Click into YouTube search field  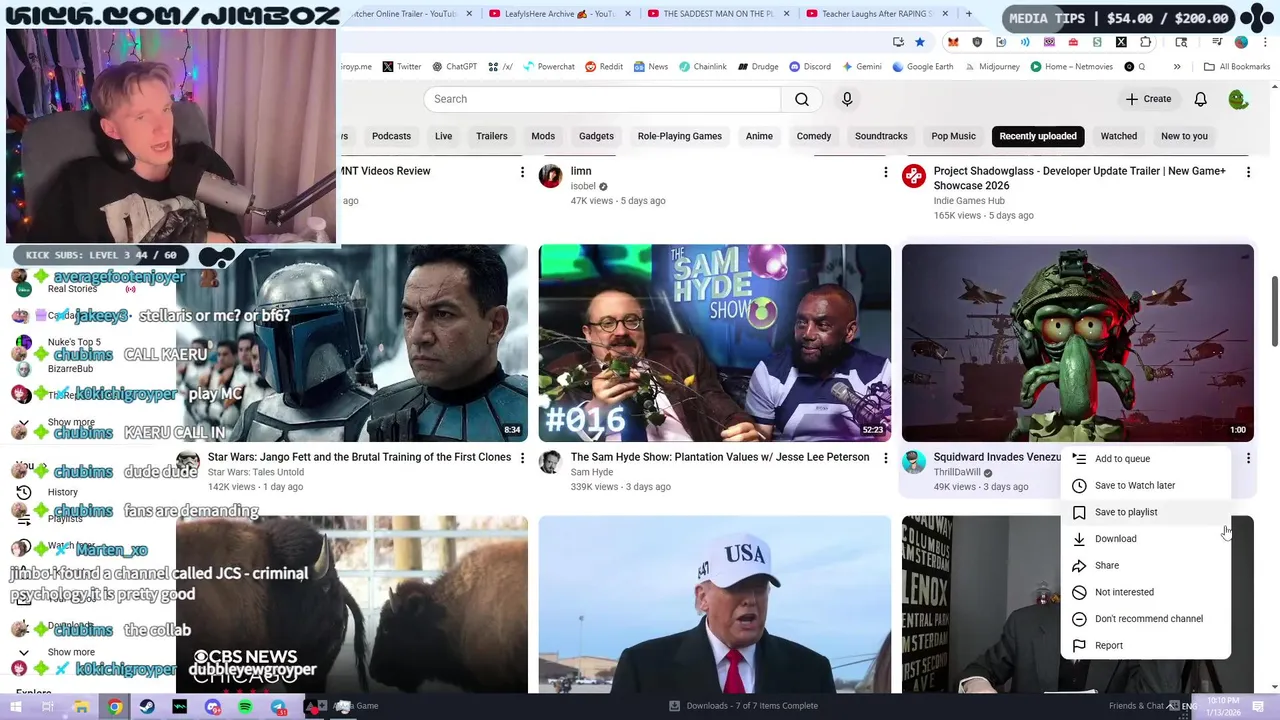602,99
